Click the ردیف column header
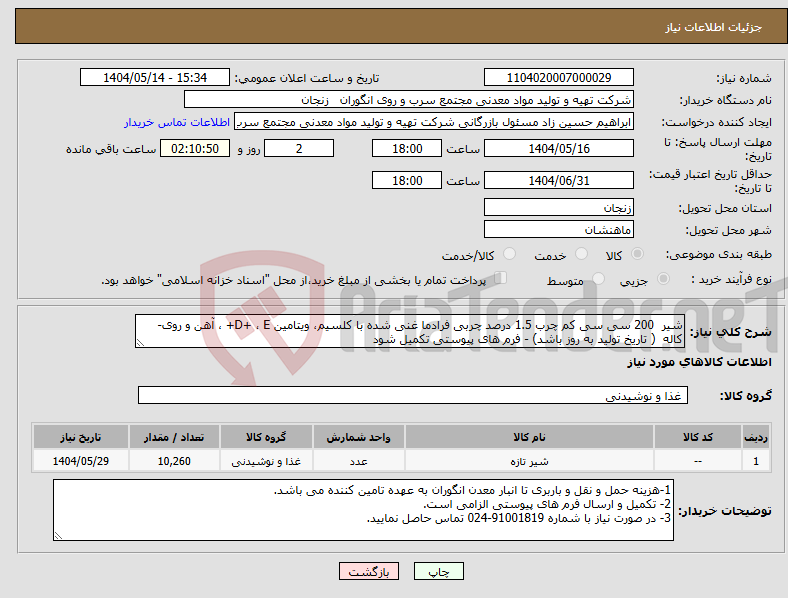Image resolution: width=788 pixels, height=598 pixels. 755,437
